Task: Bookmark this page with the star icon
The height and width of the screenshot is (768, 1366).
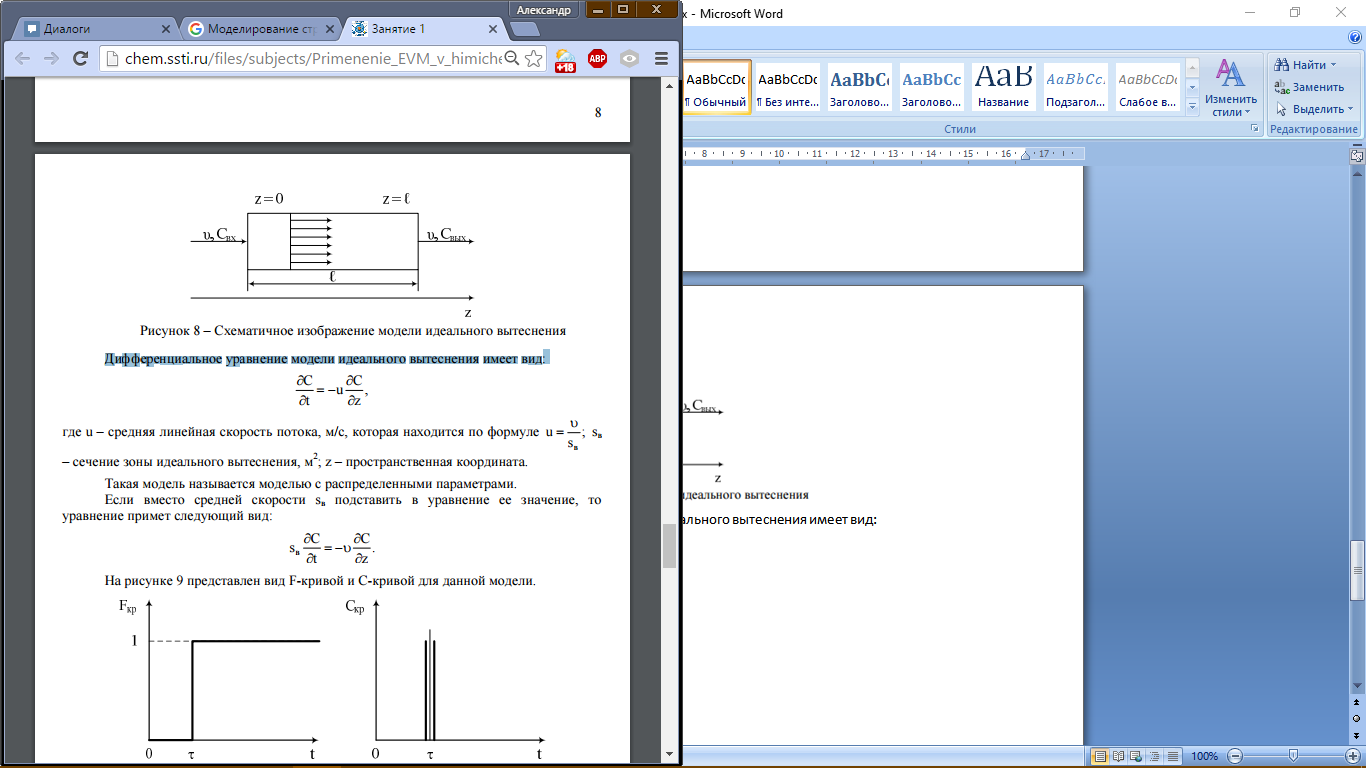Action: click(x=534, y=59)
